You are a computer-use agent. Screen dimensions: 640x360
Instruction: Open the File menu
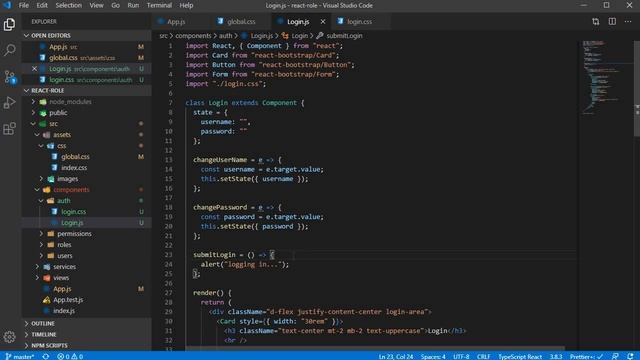[24, 5]
